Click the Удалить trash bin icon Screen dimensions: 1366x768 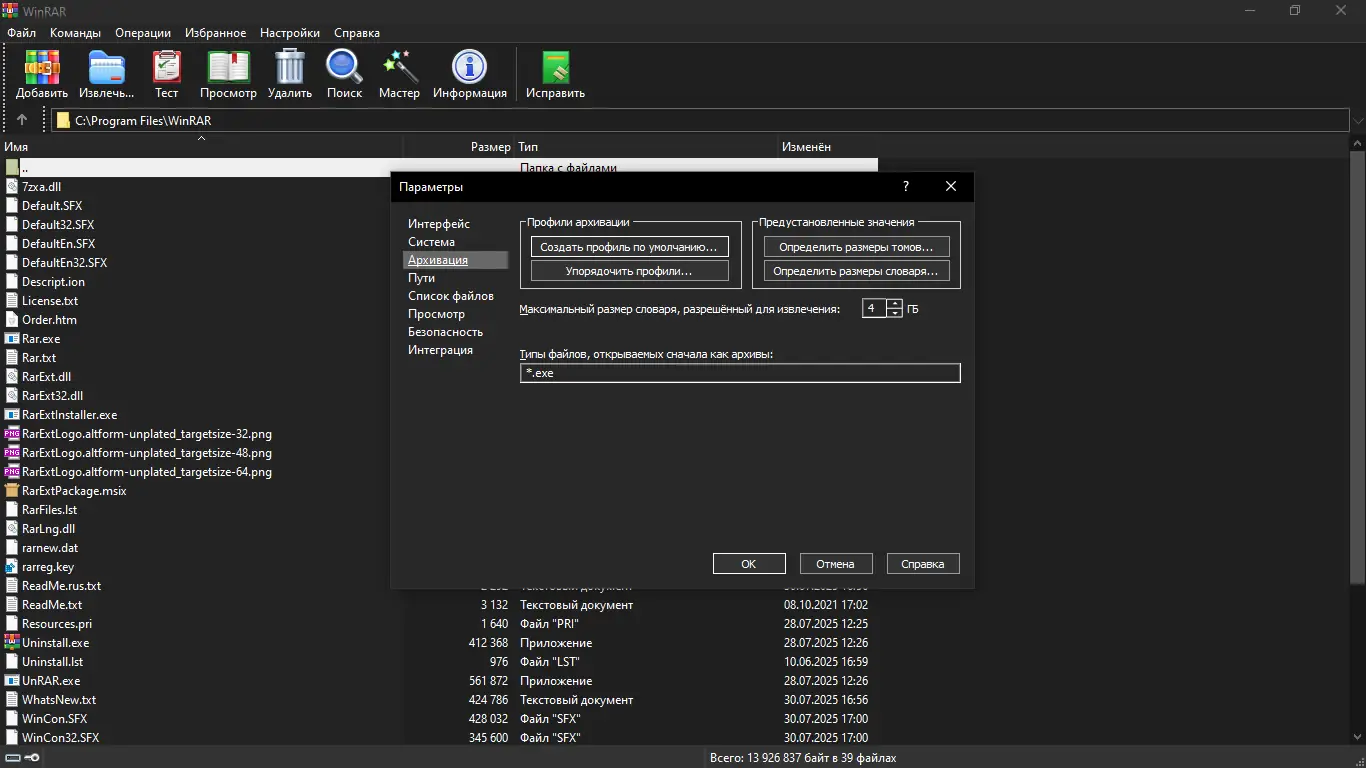tap(290, 68)
